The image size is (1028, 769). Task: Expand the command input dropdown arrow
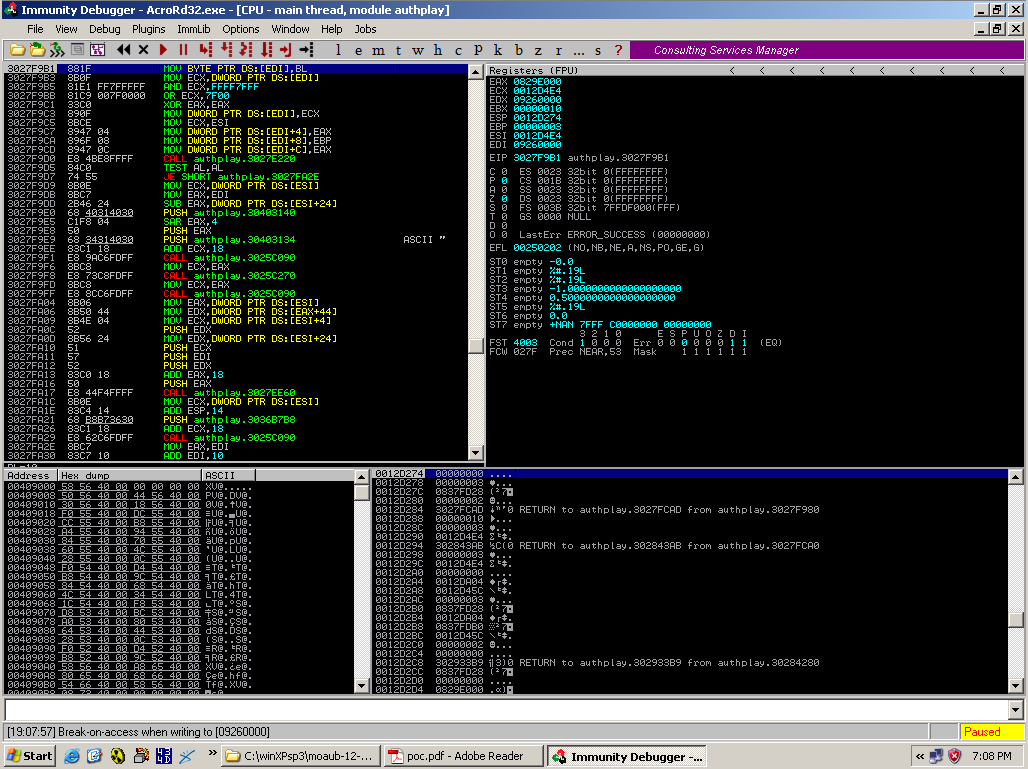click(1015, 709)
